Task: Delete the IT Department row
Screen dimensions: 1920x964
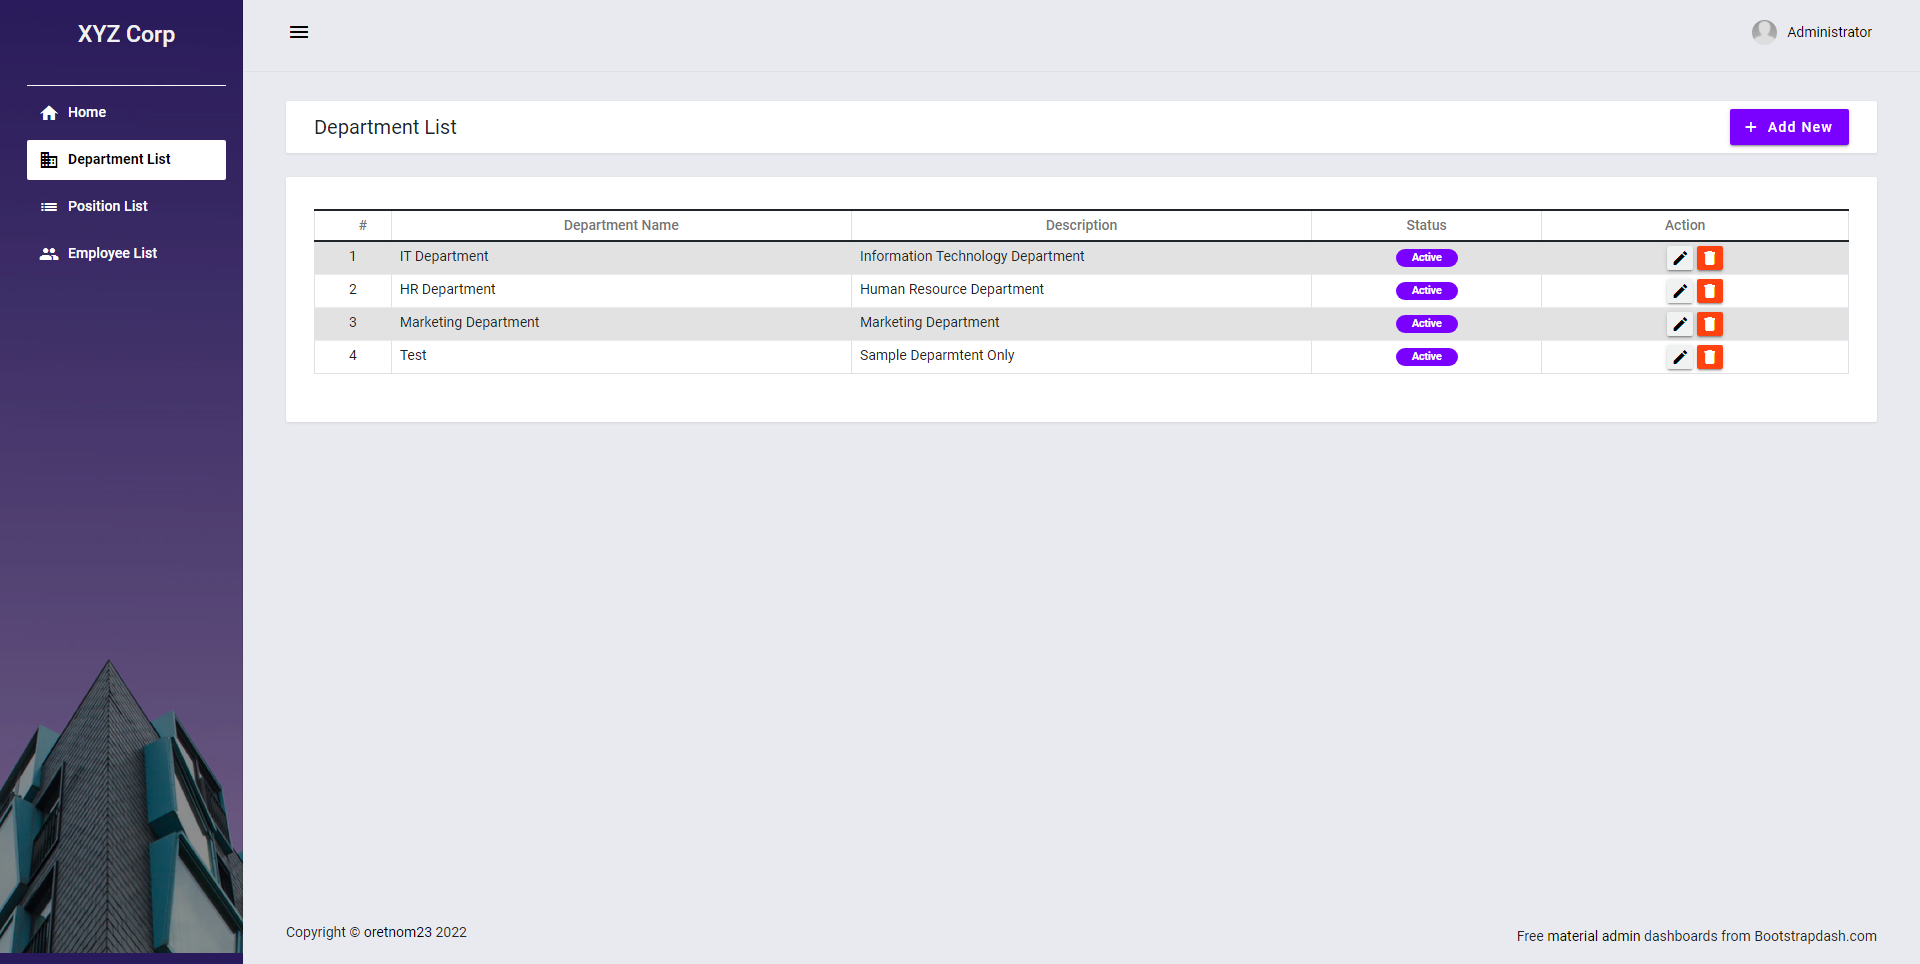Action: (1709, 258)
